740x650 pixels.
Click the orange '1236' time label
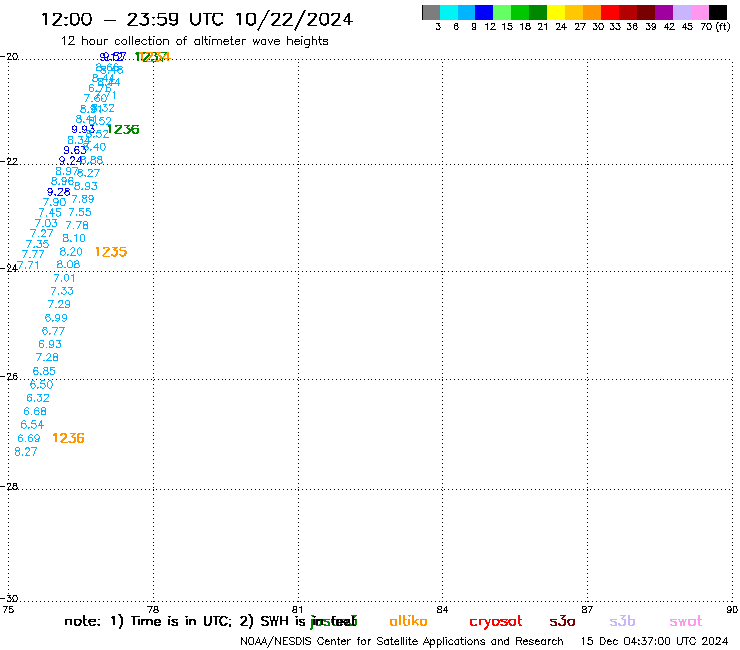[x=68, y=438]
